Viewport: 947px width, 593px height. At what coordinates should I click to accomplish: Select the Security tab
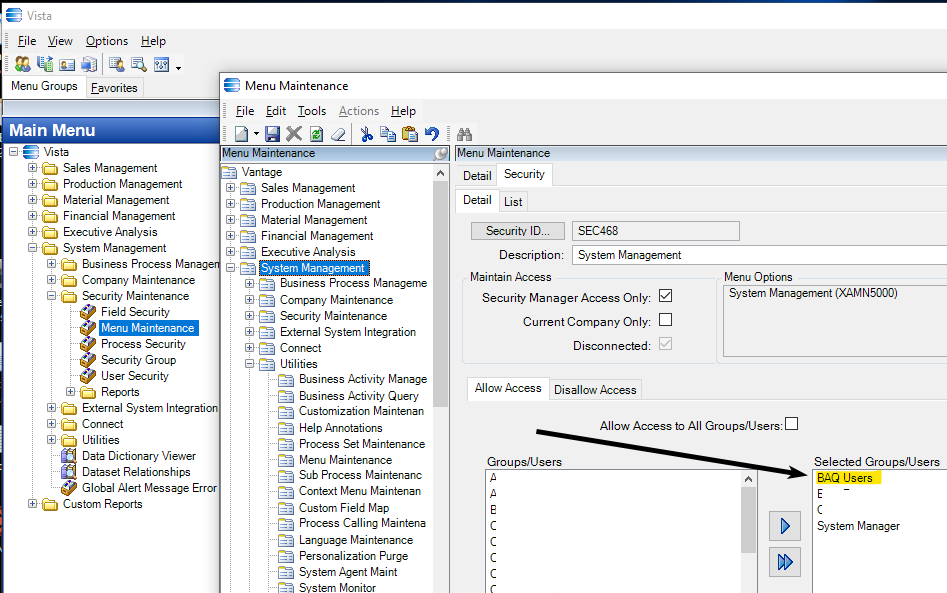524,175
